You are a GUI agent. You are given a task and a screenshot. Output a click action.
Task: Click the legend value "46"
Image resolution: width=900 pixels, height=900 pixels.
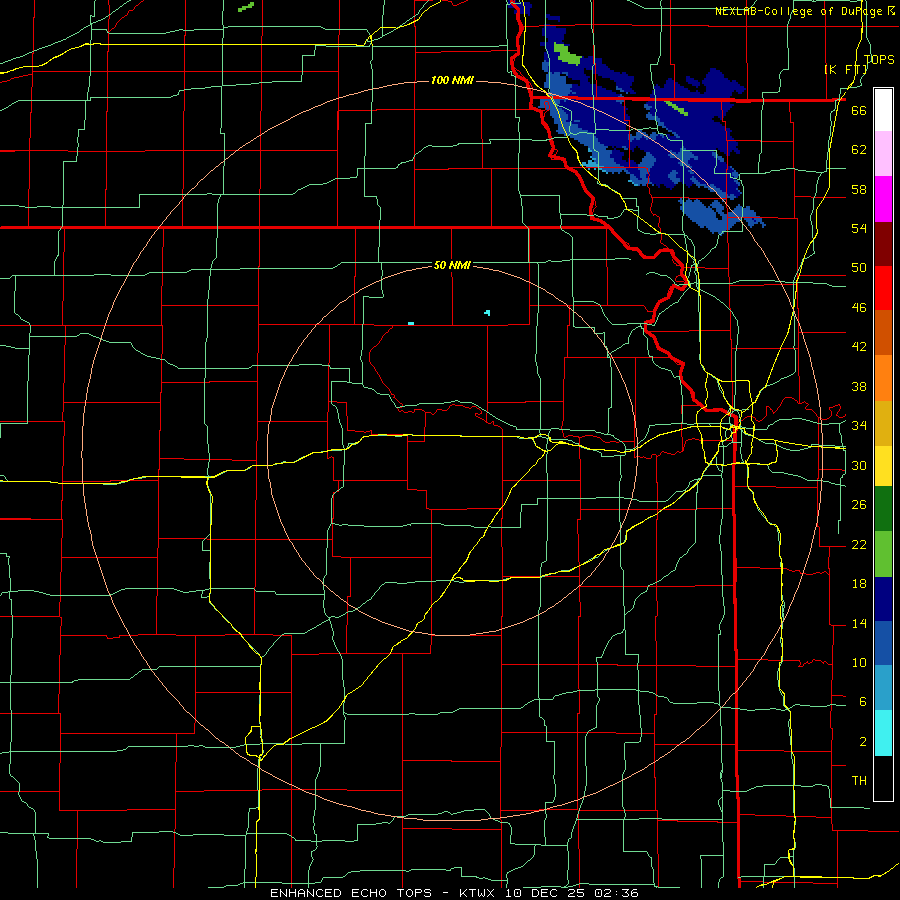point(859,308)
